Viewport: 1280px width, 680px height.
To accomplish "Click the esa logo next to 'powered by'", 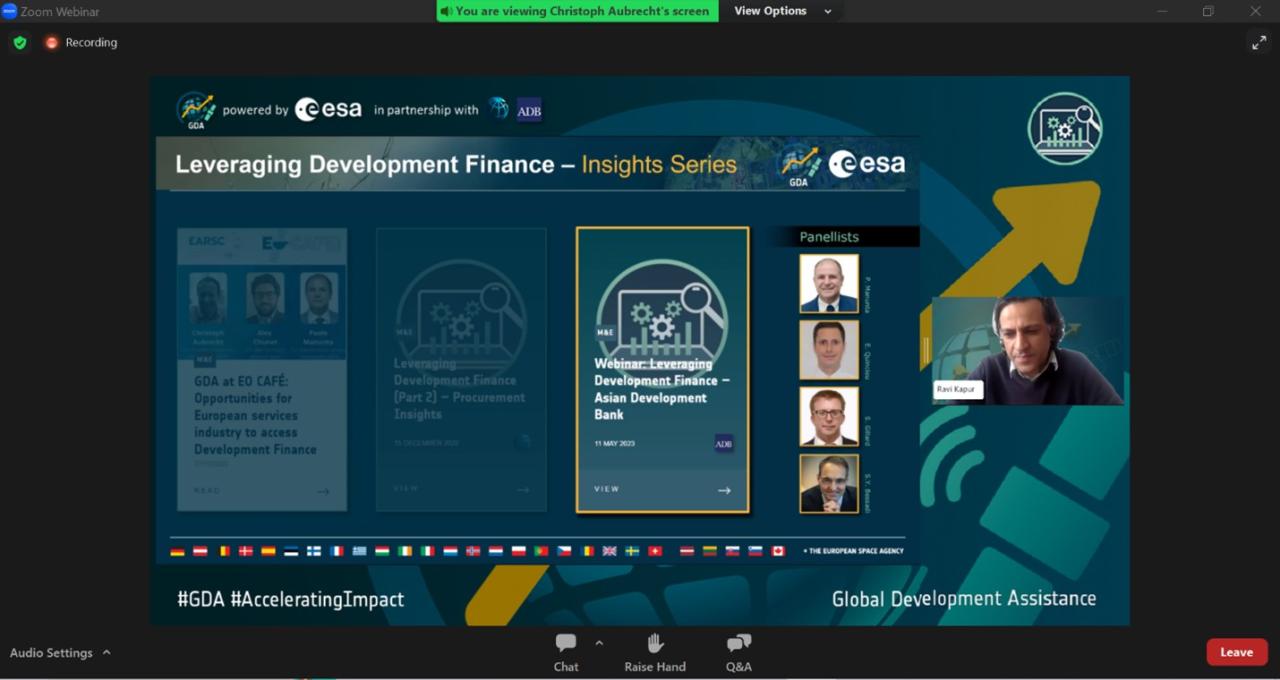I will (x=328, y=110).
